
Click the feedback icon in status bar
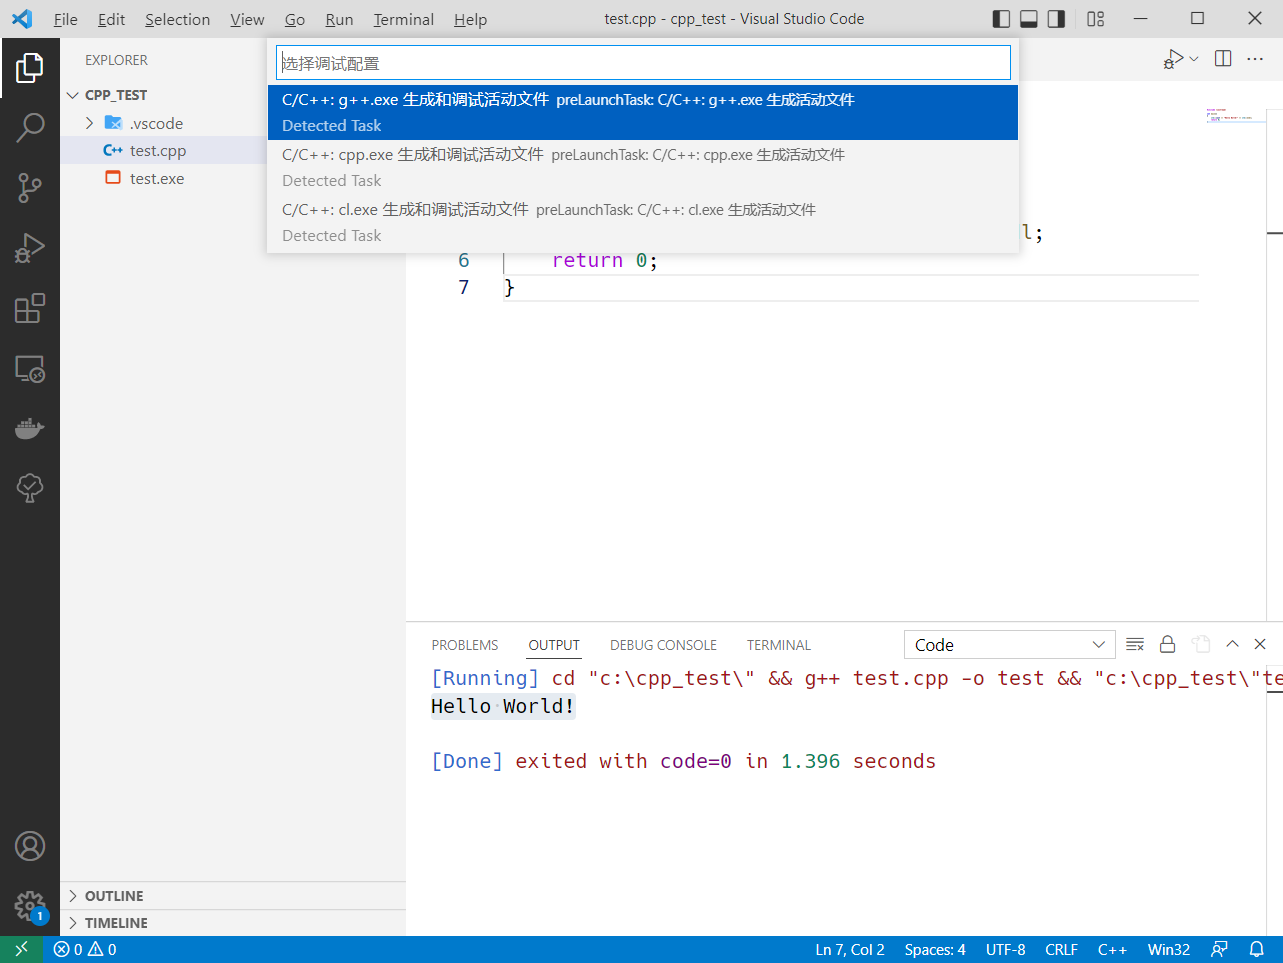(x=1219, y=950)
